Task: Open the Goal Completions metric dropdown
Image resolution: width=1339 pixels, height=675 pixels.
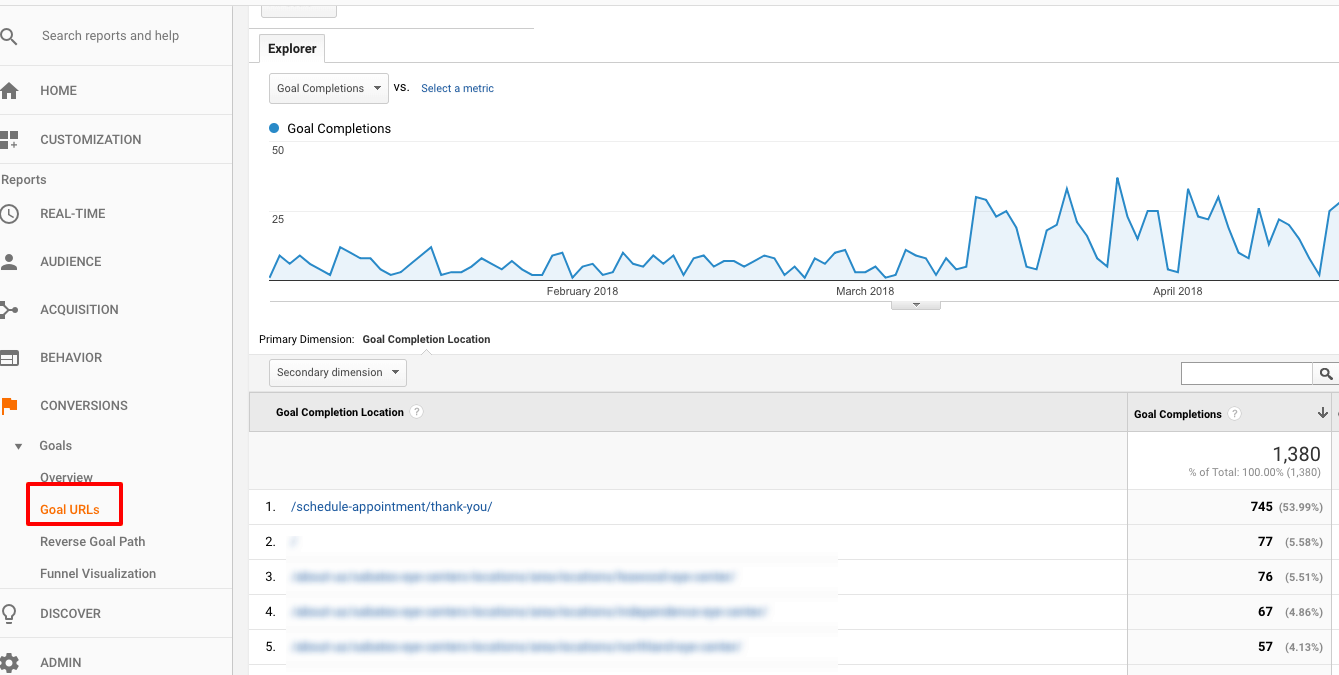Action: (x=329, y=88)
